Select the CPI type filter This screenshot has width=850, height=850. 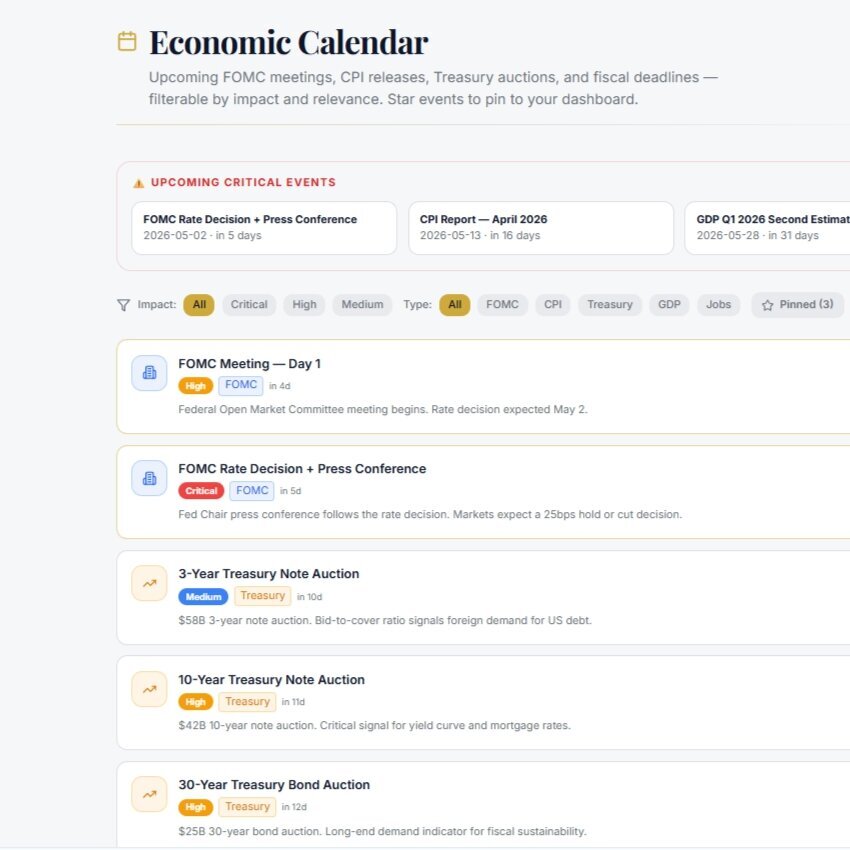tap(552, 305)
